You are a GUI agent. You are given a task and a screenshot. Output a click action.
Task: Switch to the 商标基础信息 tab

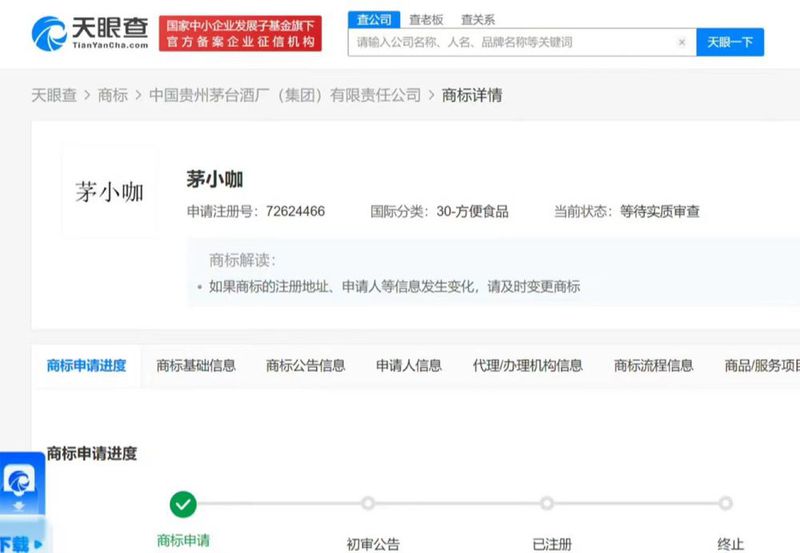coord(196,366)
